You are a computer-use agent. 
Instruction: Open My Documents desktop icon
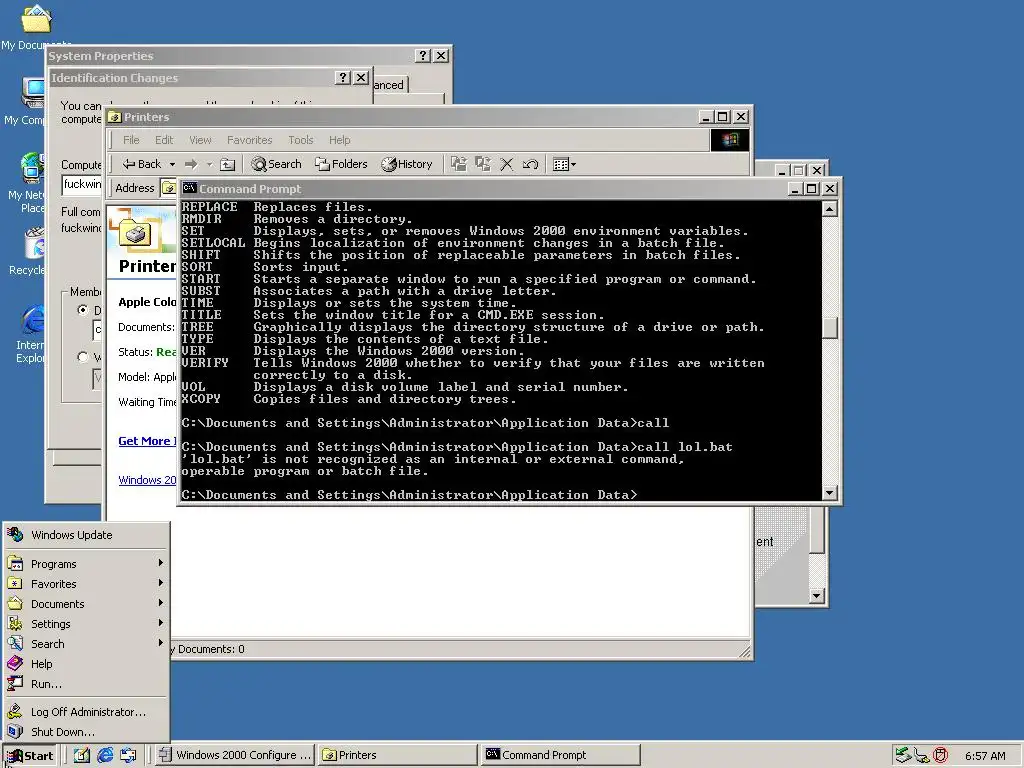point(36,20)
